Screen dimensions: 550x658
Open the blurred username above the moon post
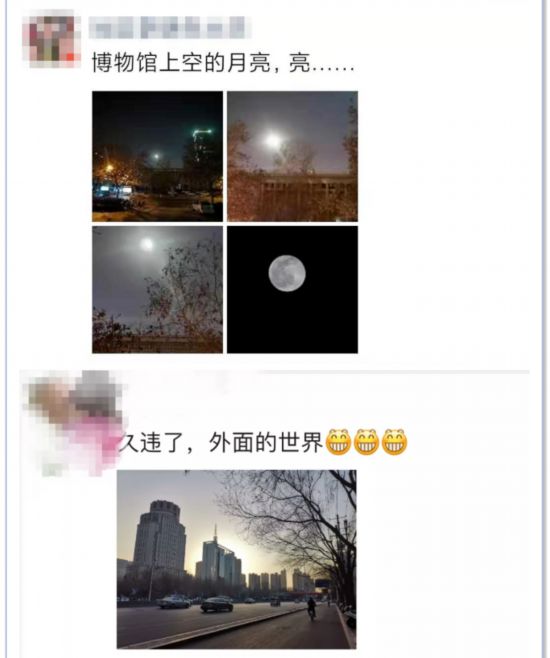click(170, 27)
